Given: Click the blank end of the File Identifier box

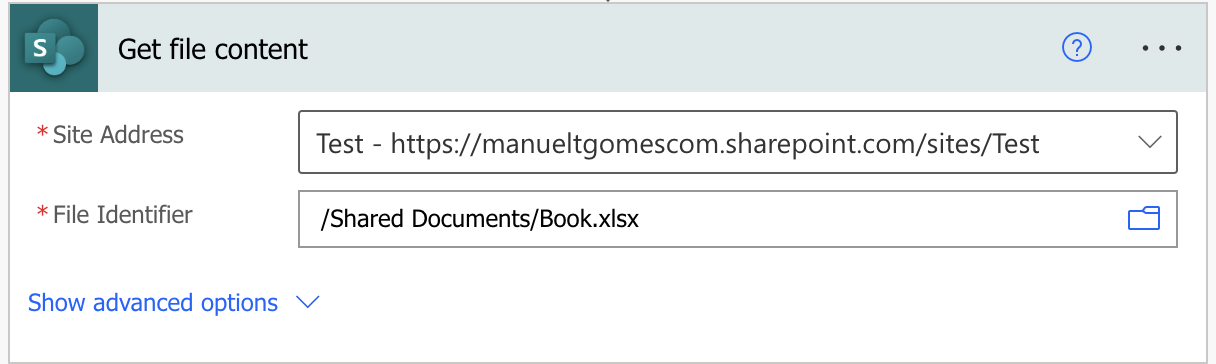Looking at the screenshot, I should pos(880,219).
